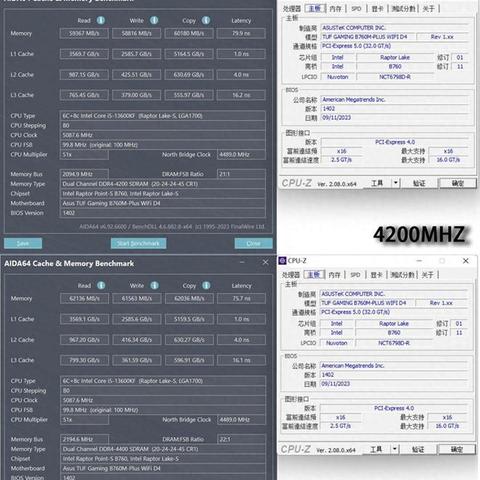
Task: Select 主板 tab in upper CPU-Z window
Action: coord(315,8)
